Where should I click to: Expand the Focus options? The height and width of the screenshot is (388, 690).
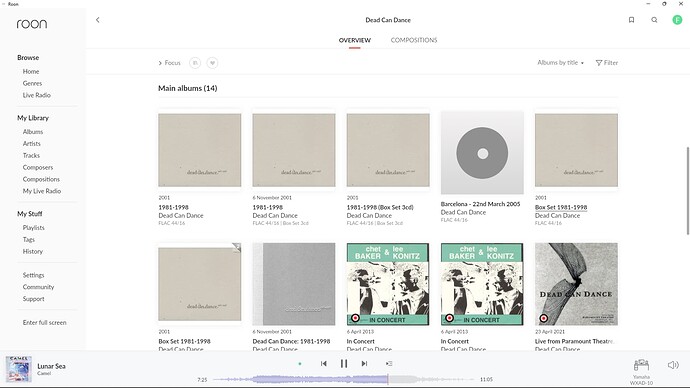coord(169,63)
